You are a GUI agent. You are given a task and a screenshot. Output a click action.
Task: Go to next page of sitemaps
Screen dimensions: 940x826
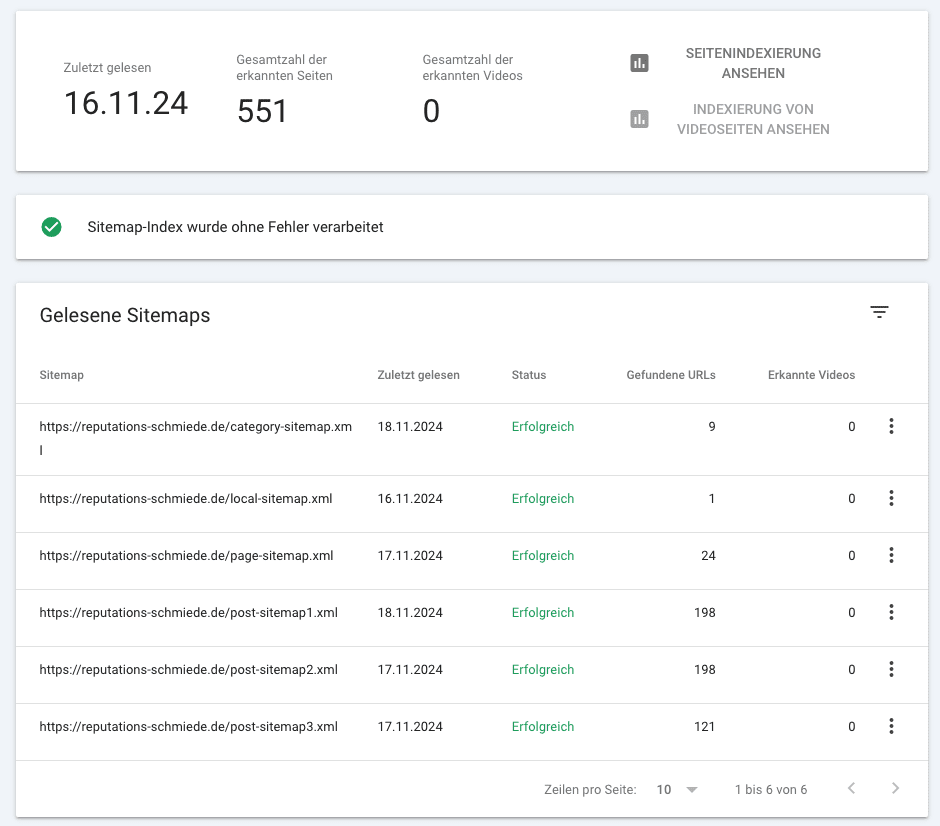(895, 788)
